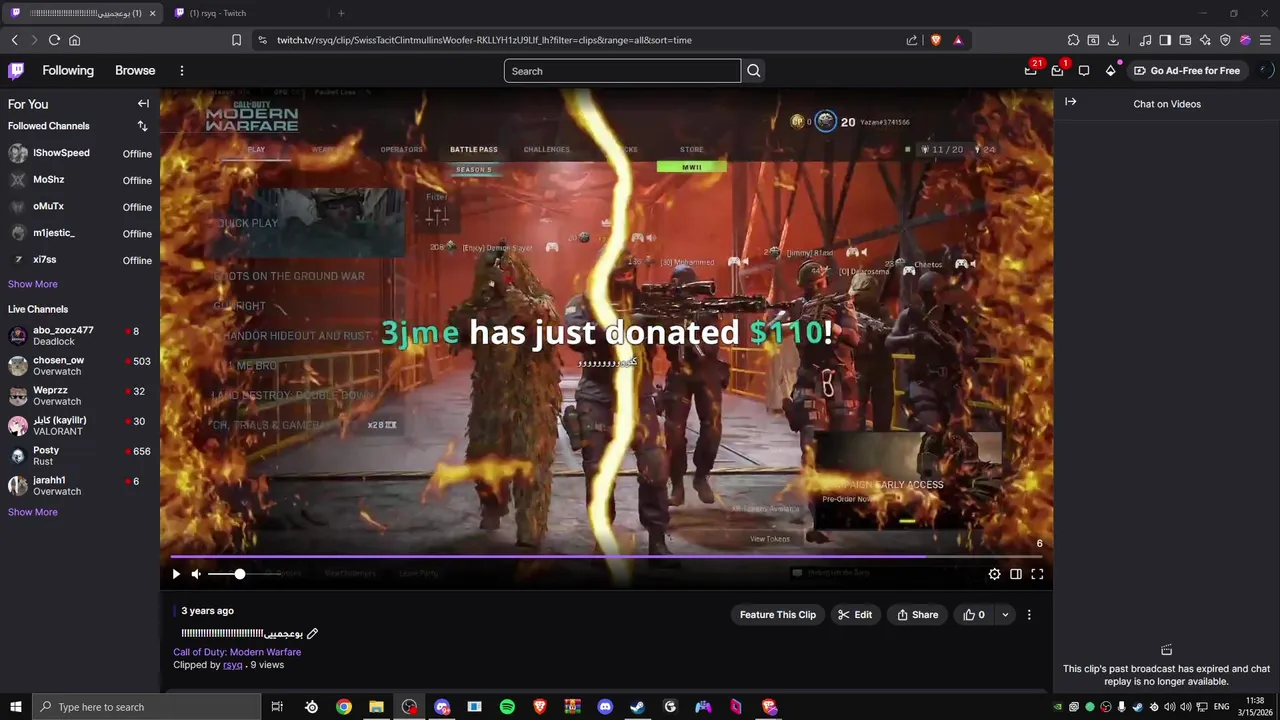
Task: Go to the browser home page
Action: 74,40
